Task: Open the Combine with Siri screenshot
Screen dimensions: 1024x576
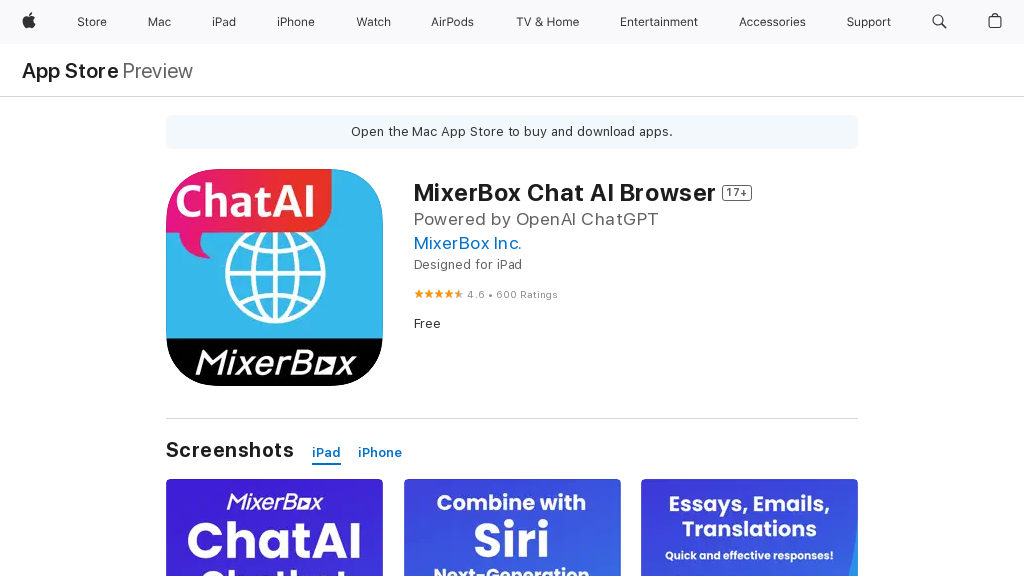Action: [512, 527]
